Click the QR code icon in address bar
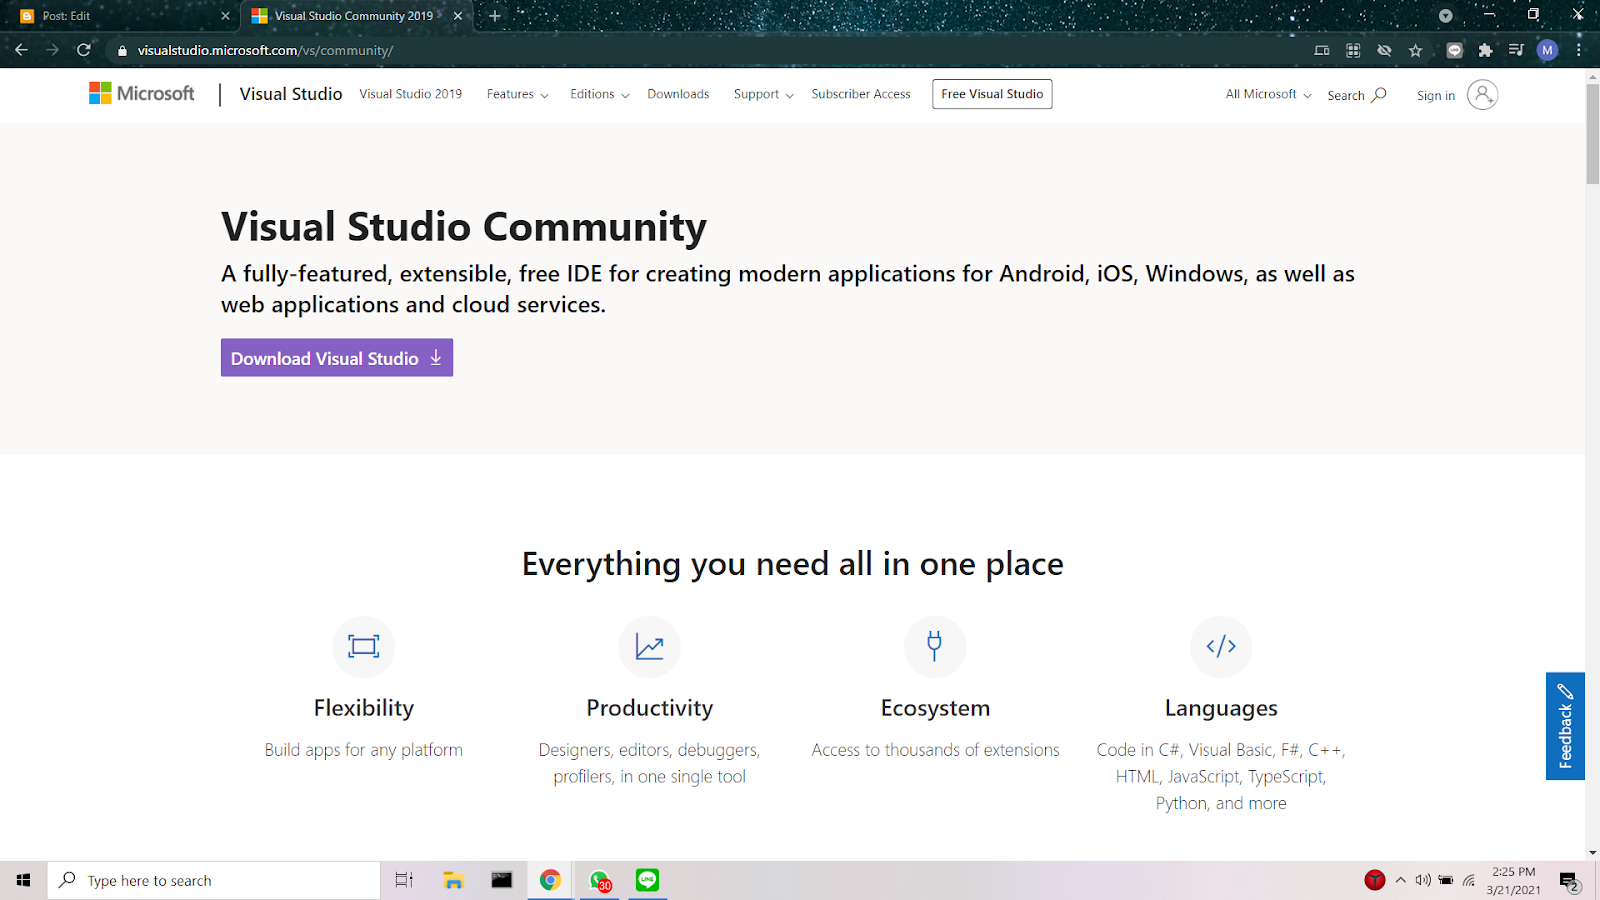 1353,50
